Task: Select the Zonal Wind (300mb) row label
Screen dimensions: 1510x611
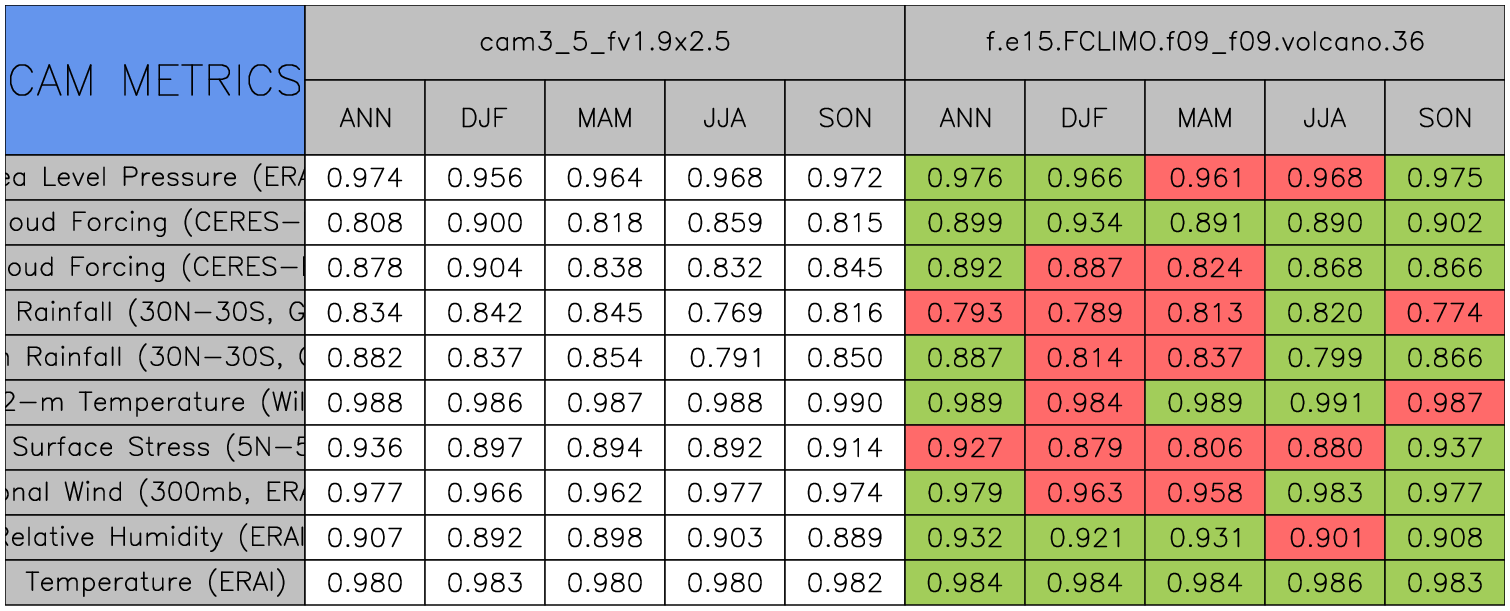Action: (155, 492)
